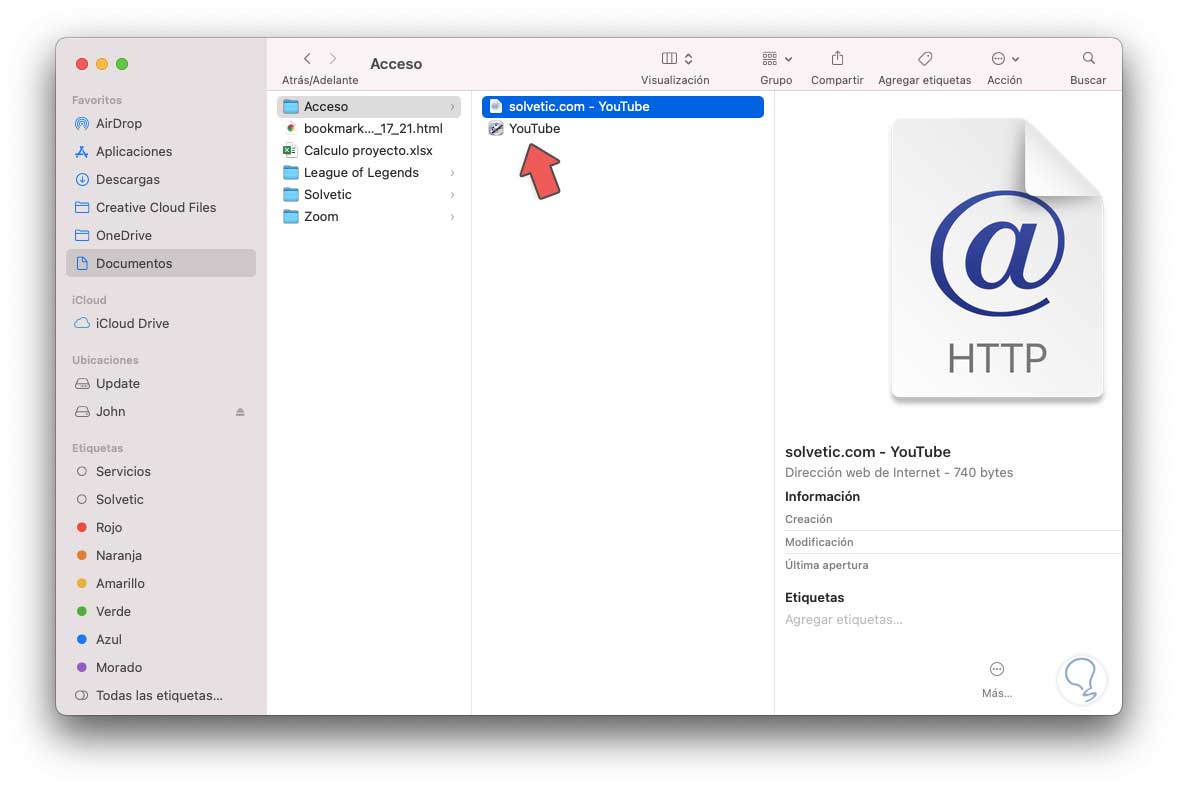Click the Información heading in preview
The image size is (1178, 789).
(822, 497)
